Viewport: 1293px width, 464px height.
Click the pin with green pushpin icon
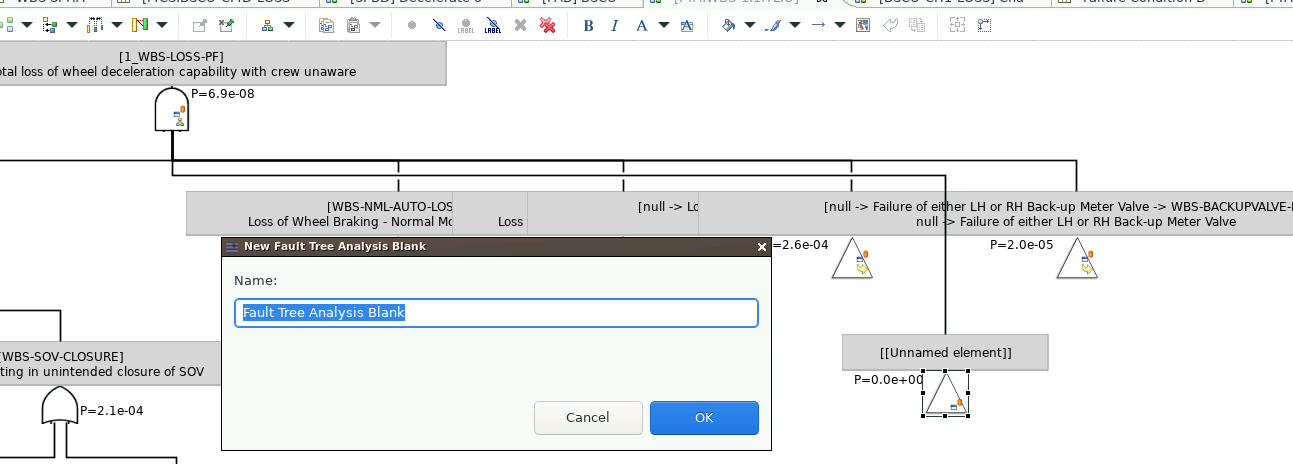[226, 25]
